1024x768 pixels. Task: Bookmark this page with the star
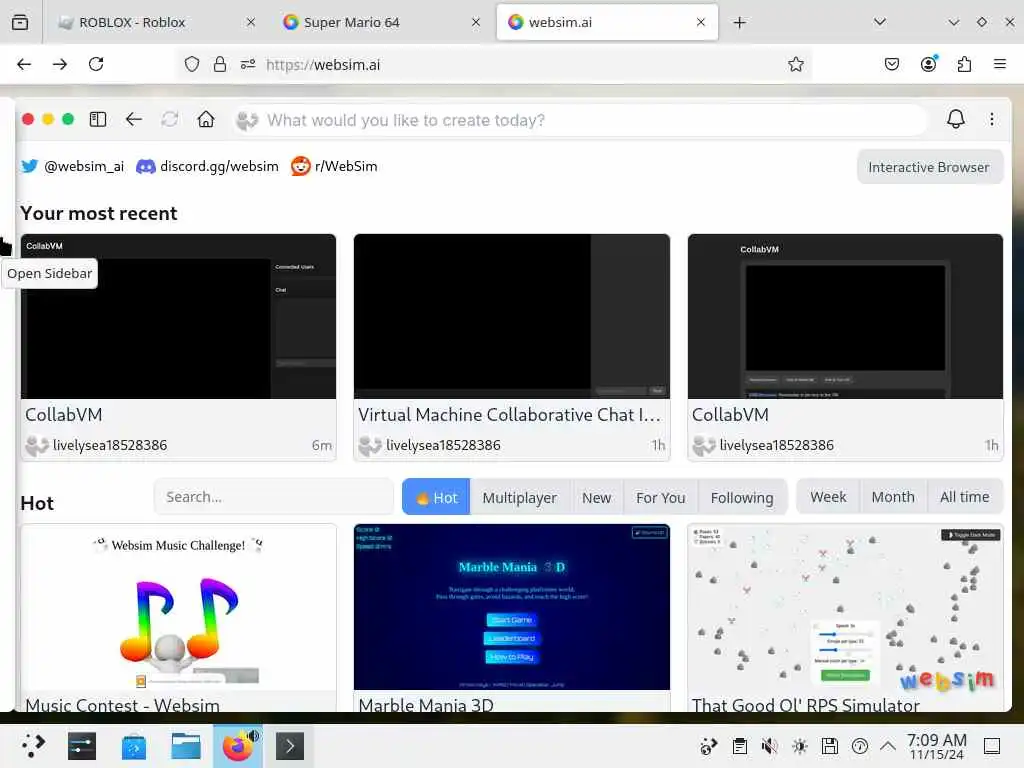(795, 64)
